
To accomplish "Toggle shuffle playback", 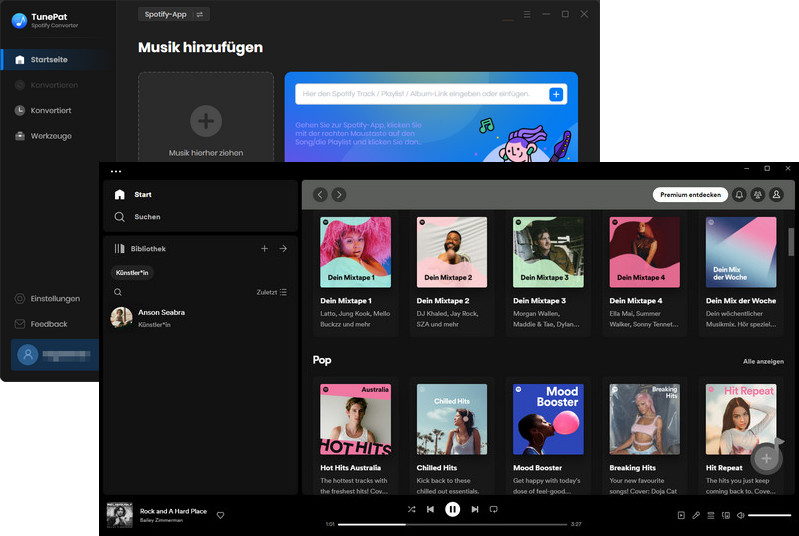I will point(412,509).
